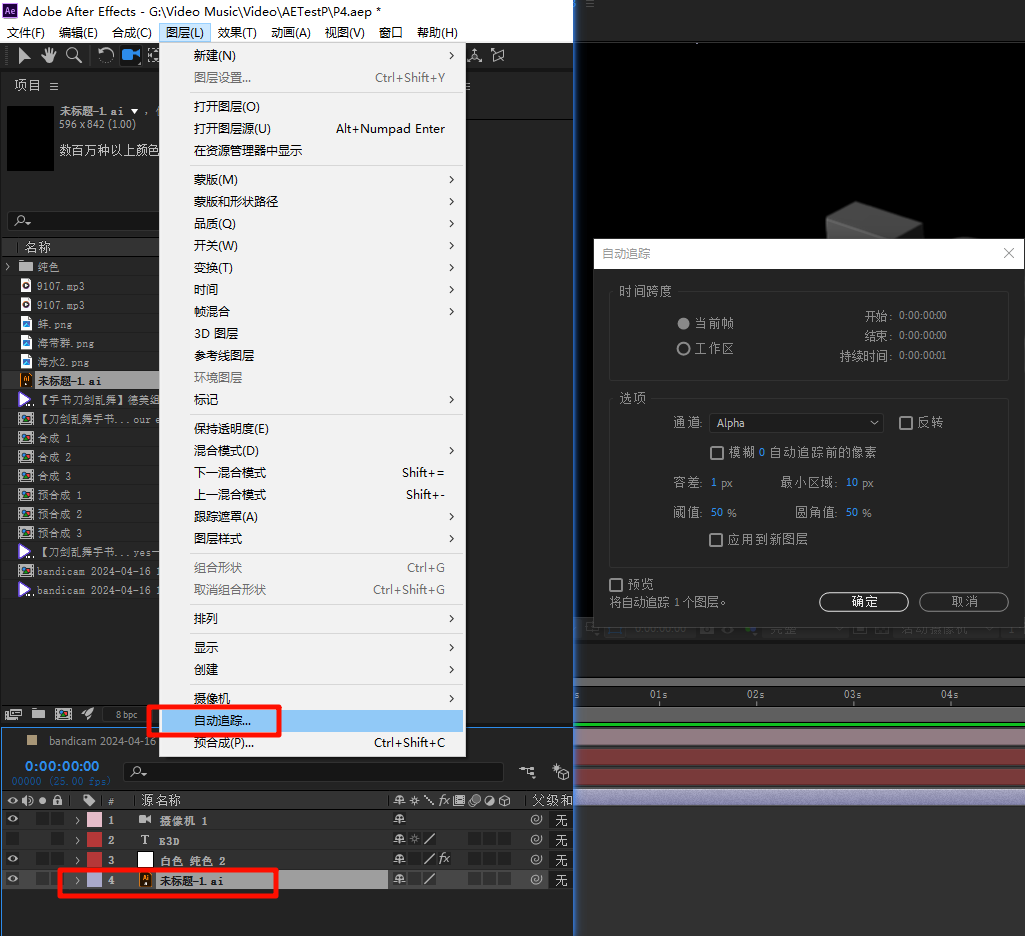The image size is (1025, 936).
Task: Click the axis mode icon in toolbar
Action: (x=475, y=56)
